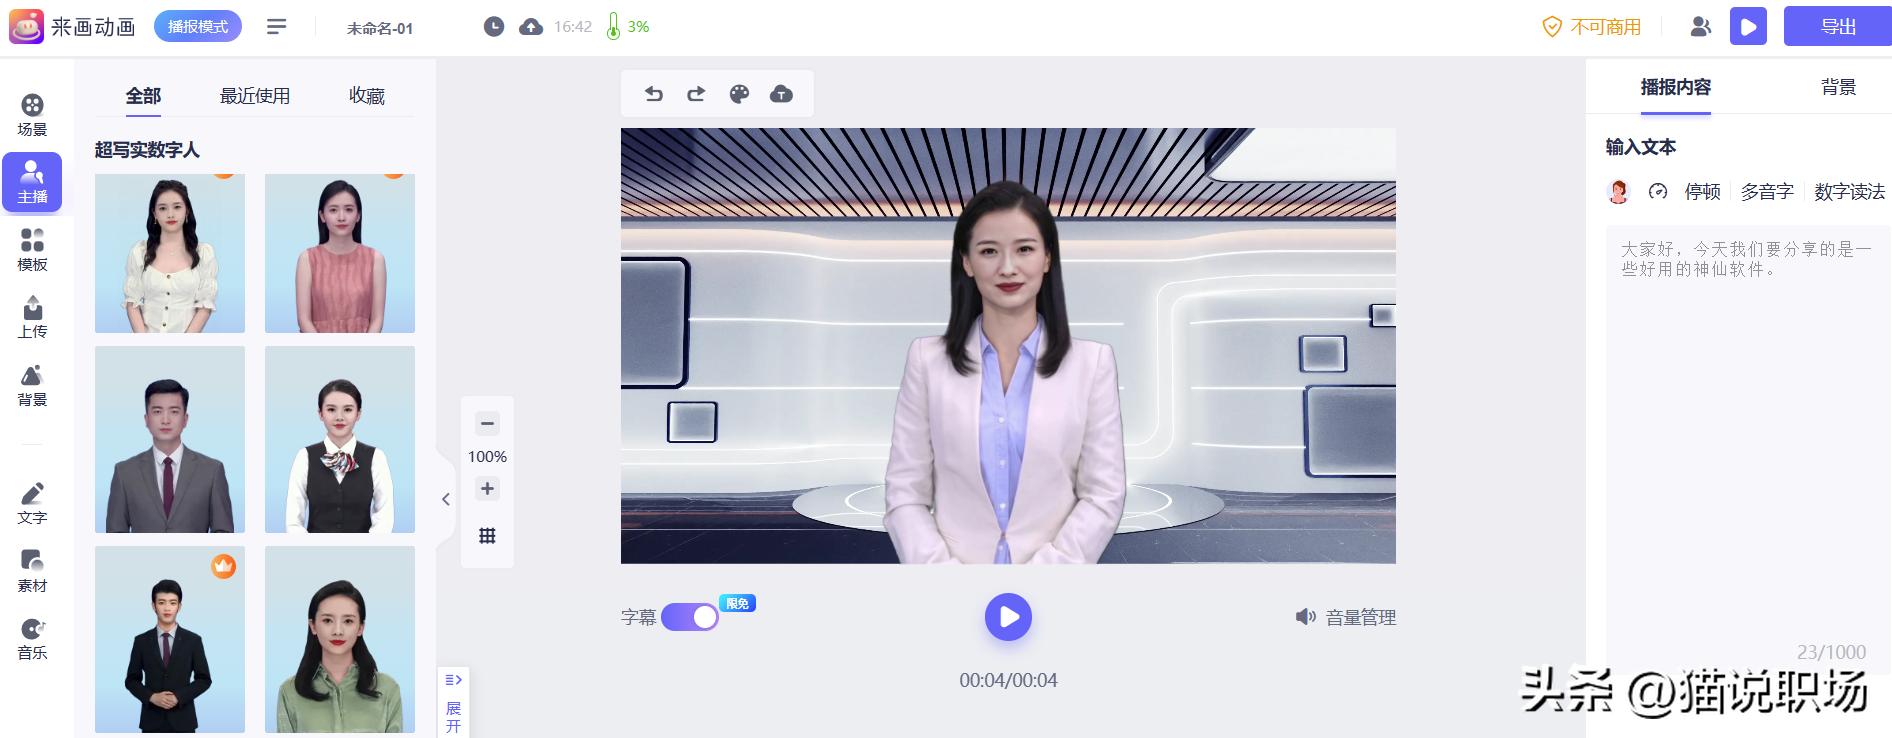The width and height of the screenshot is (1892, 738).
Task: Click the 音量管理 speaker icon
Action: 1306,617
